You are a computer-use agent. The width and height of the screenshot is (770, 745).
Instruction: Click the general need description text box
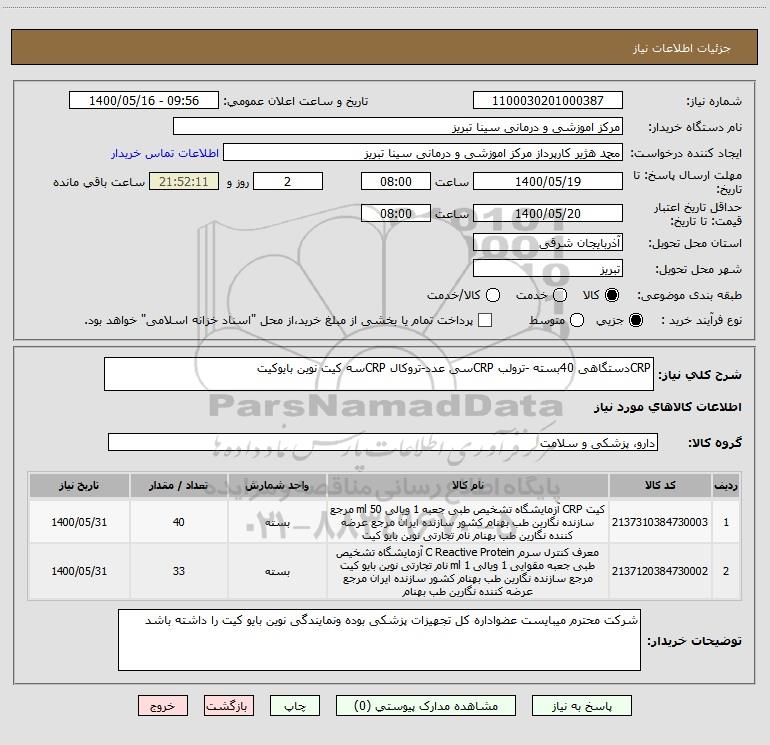[379, 374]
